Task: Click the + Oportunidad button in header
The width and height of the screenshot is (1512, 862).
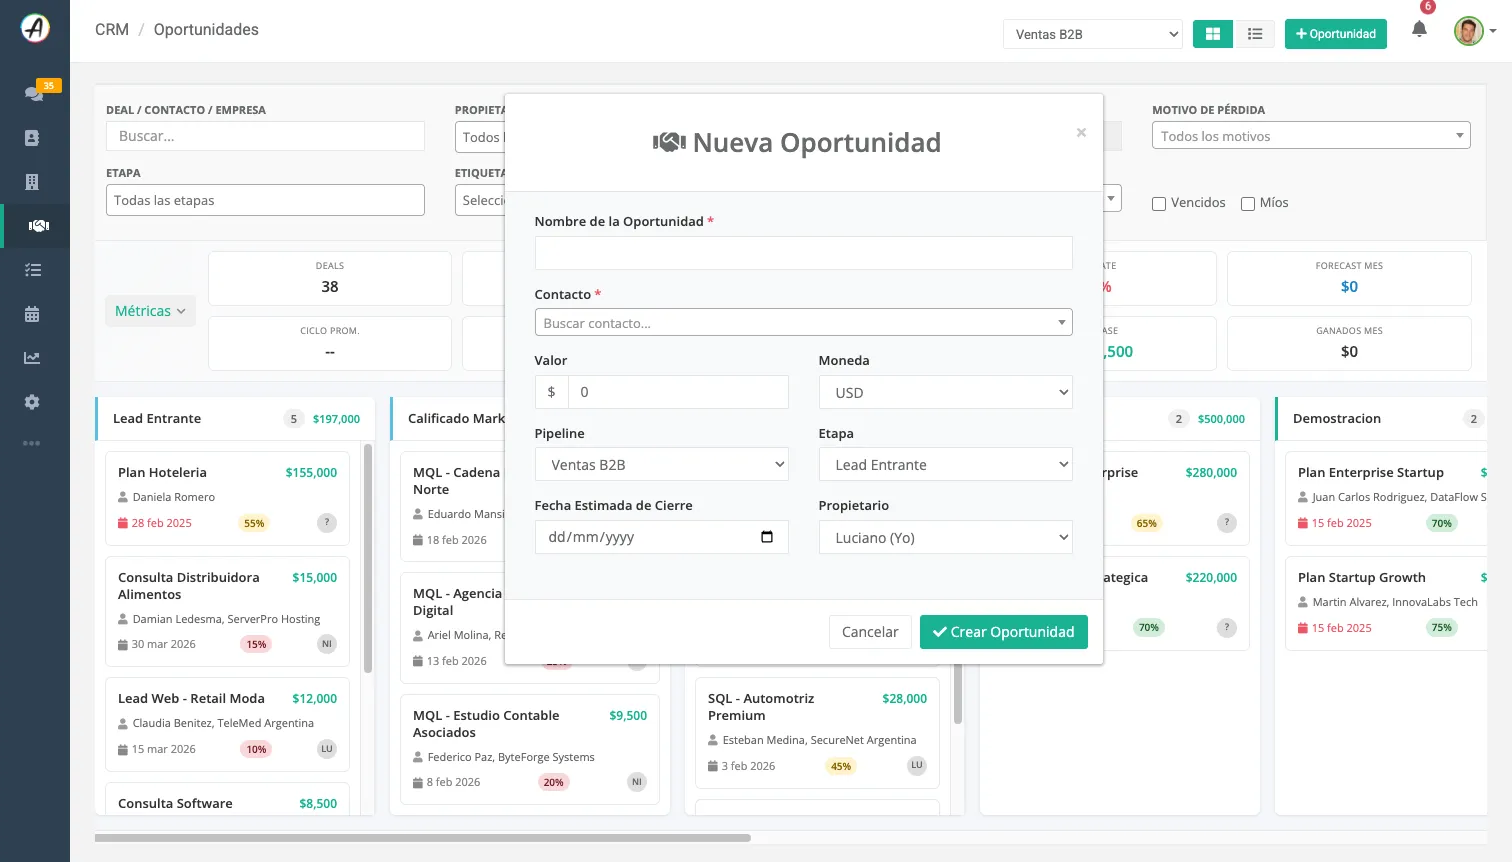Action: coord(1335,34)
